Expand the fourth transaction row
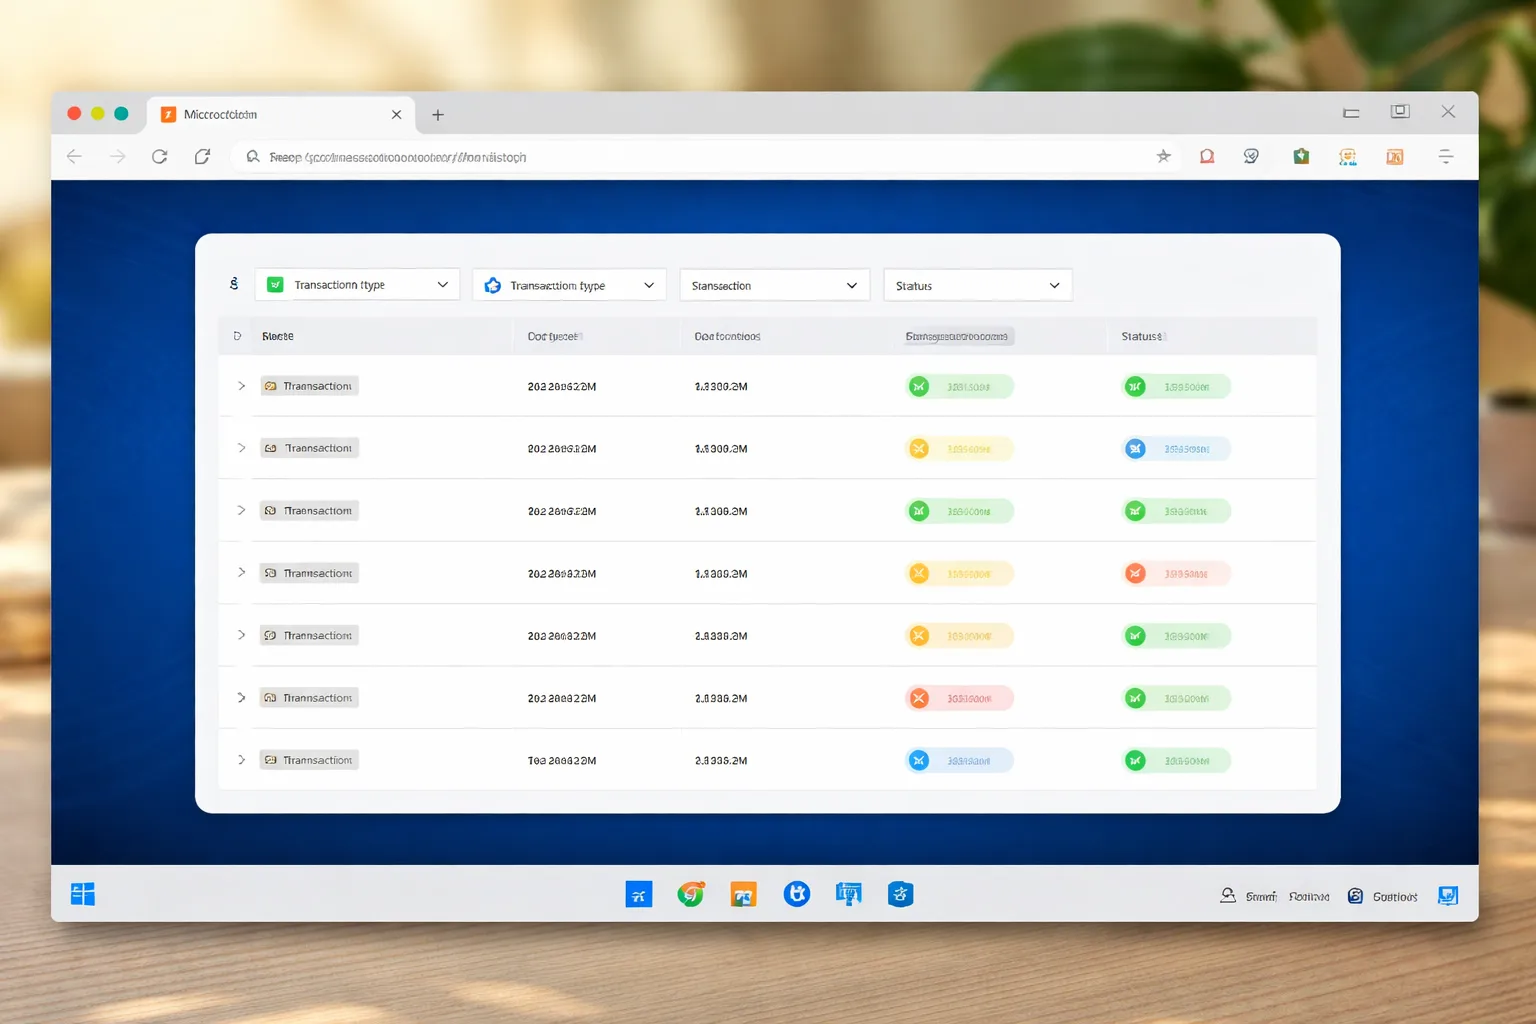 (241, 573)
